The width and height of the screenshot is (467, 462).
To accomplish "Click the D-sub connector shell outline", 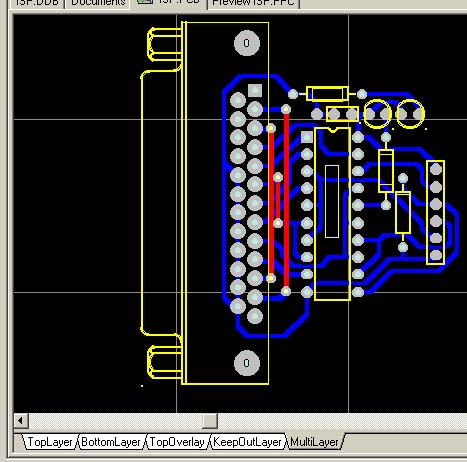I will tap(161, 203).
